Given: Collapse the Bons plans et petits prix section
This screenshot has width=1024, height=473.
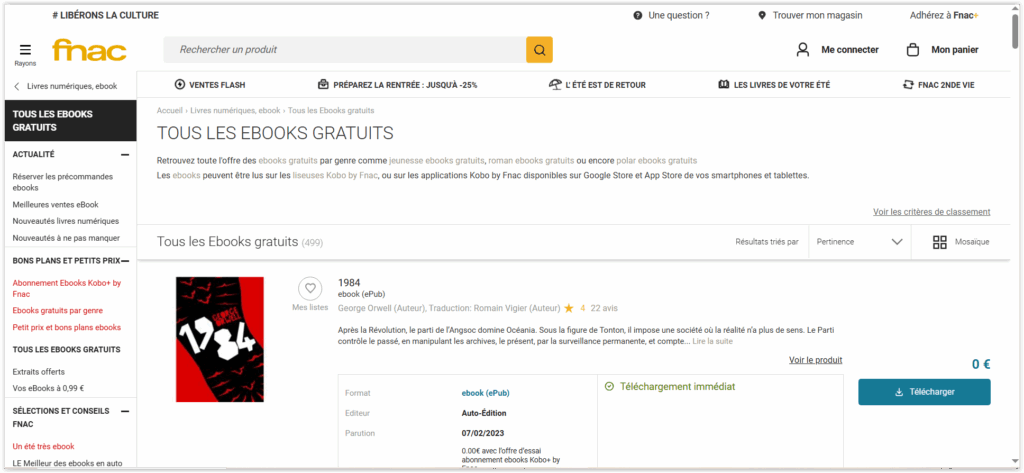Looking at the screenshot, I should point(125,261).
